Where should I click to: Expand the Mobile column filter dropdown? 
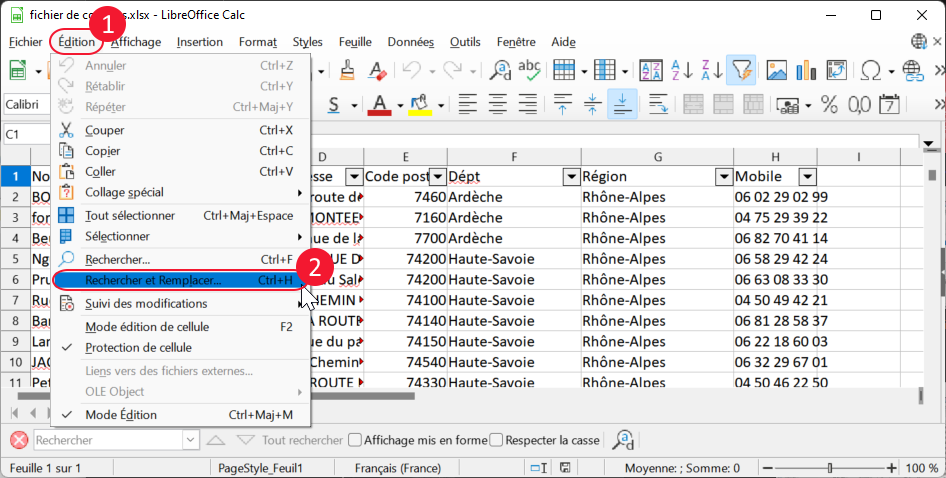click(807, 177)
